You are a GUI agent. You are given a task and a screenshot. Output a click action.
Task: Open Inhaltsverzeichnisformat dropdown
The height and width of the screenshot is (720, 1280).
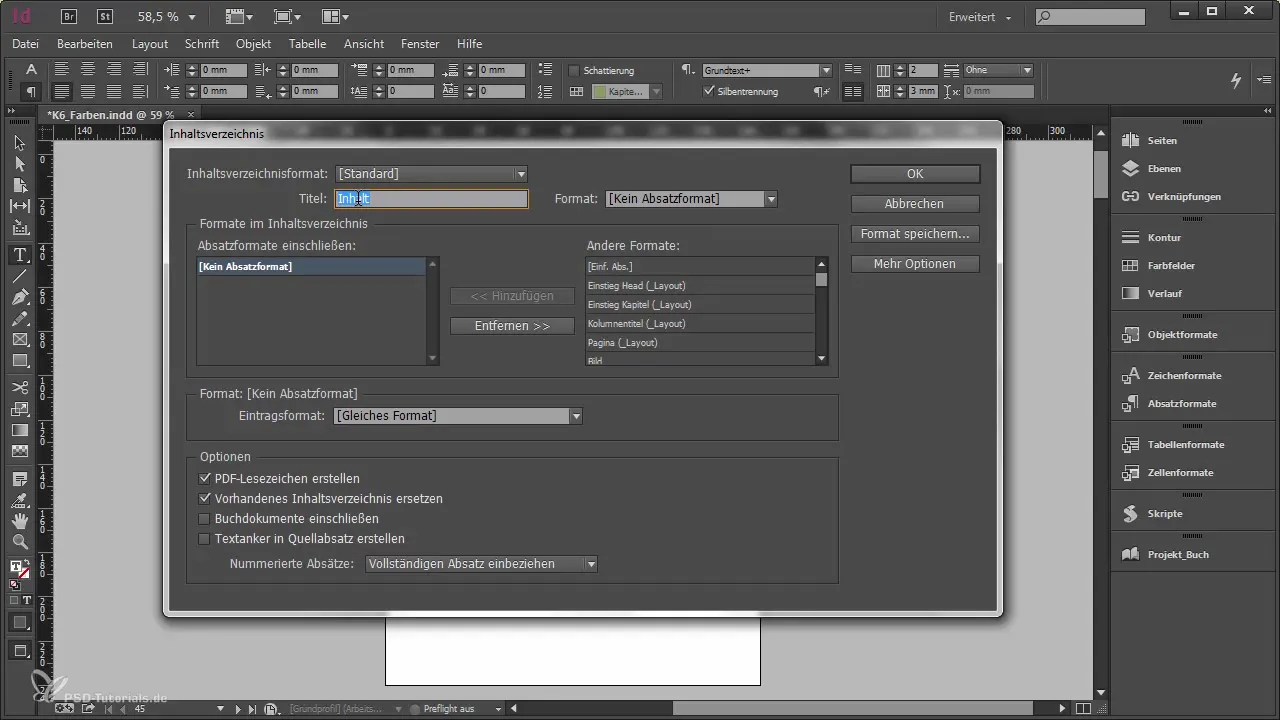431,174
